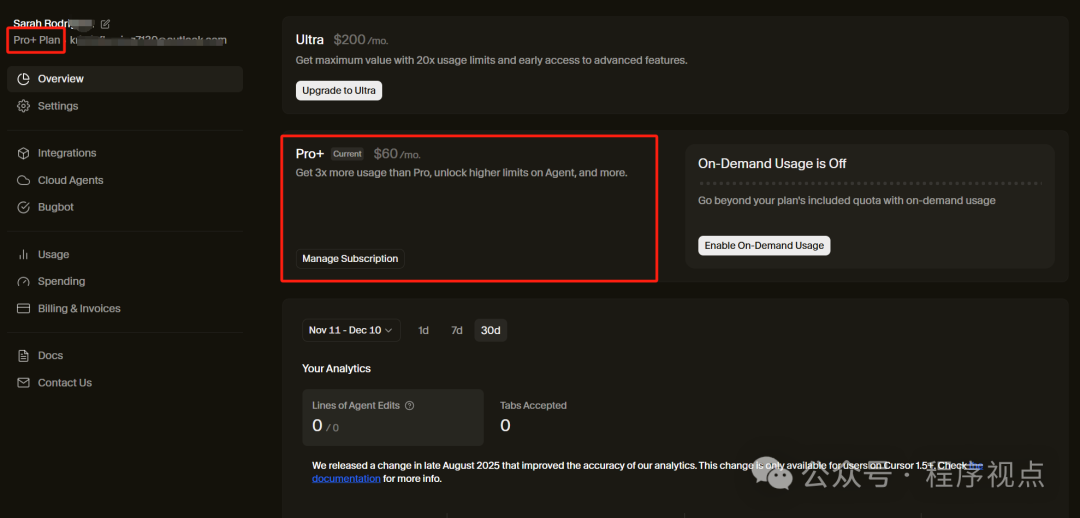Click the Settings gear icon
Screen dimensions: 1080x518
23,106
